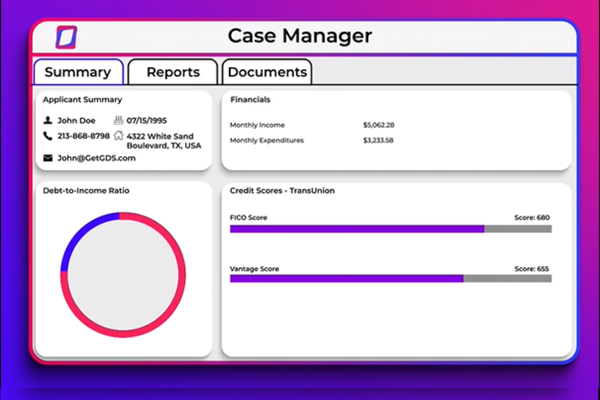Click the FICO Score: 680 label
Image resolution: width=600 pixels, height=400 pixels.
pos(531,217)
